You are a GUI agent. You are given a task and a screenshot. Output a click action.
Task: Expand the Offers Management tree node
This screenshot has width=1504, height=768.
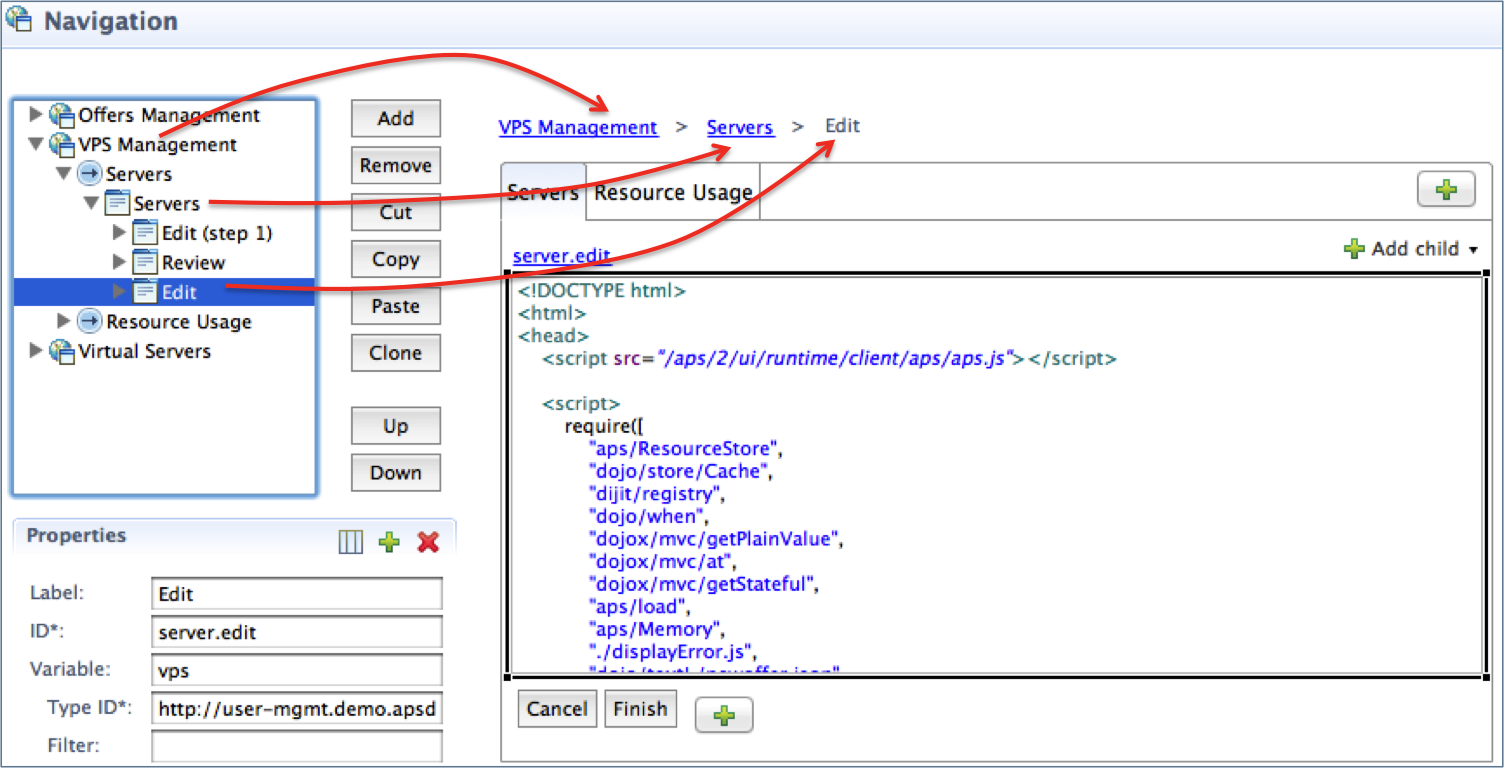click(x=37, y=115)
